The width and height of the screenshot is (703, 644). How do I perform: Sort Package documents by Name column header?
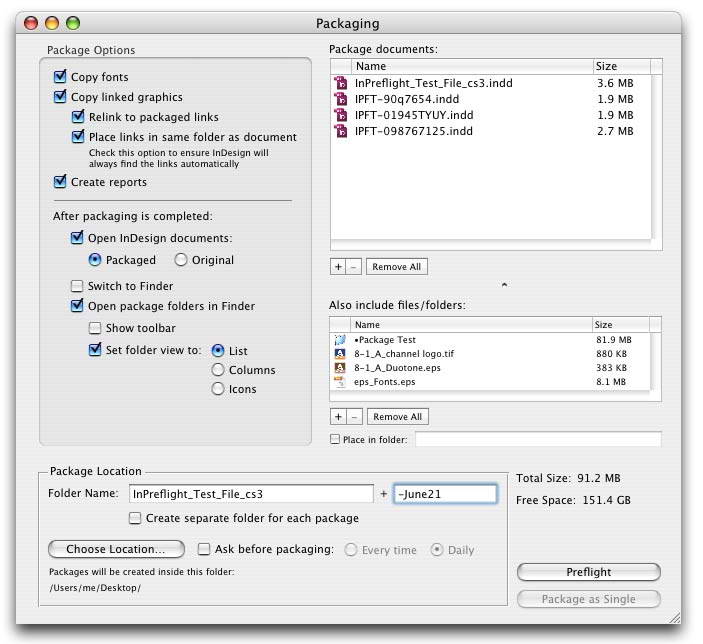(x=473, y=66)
